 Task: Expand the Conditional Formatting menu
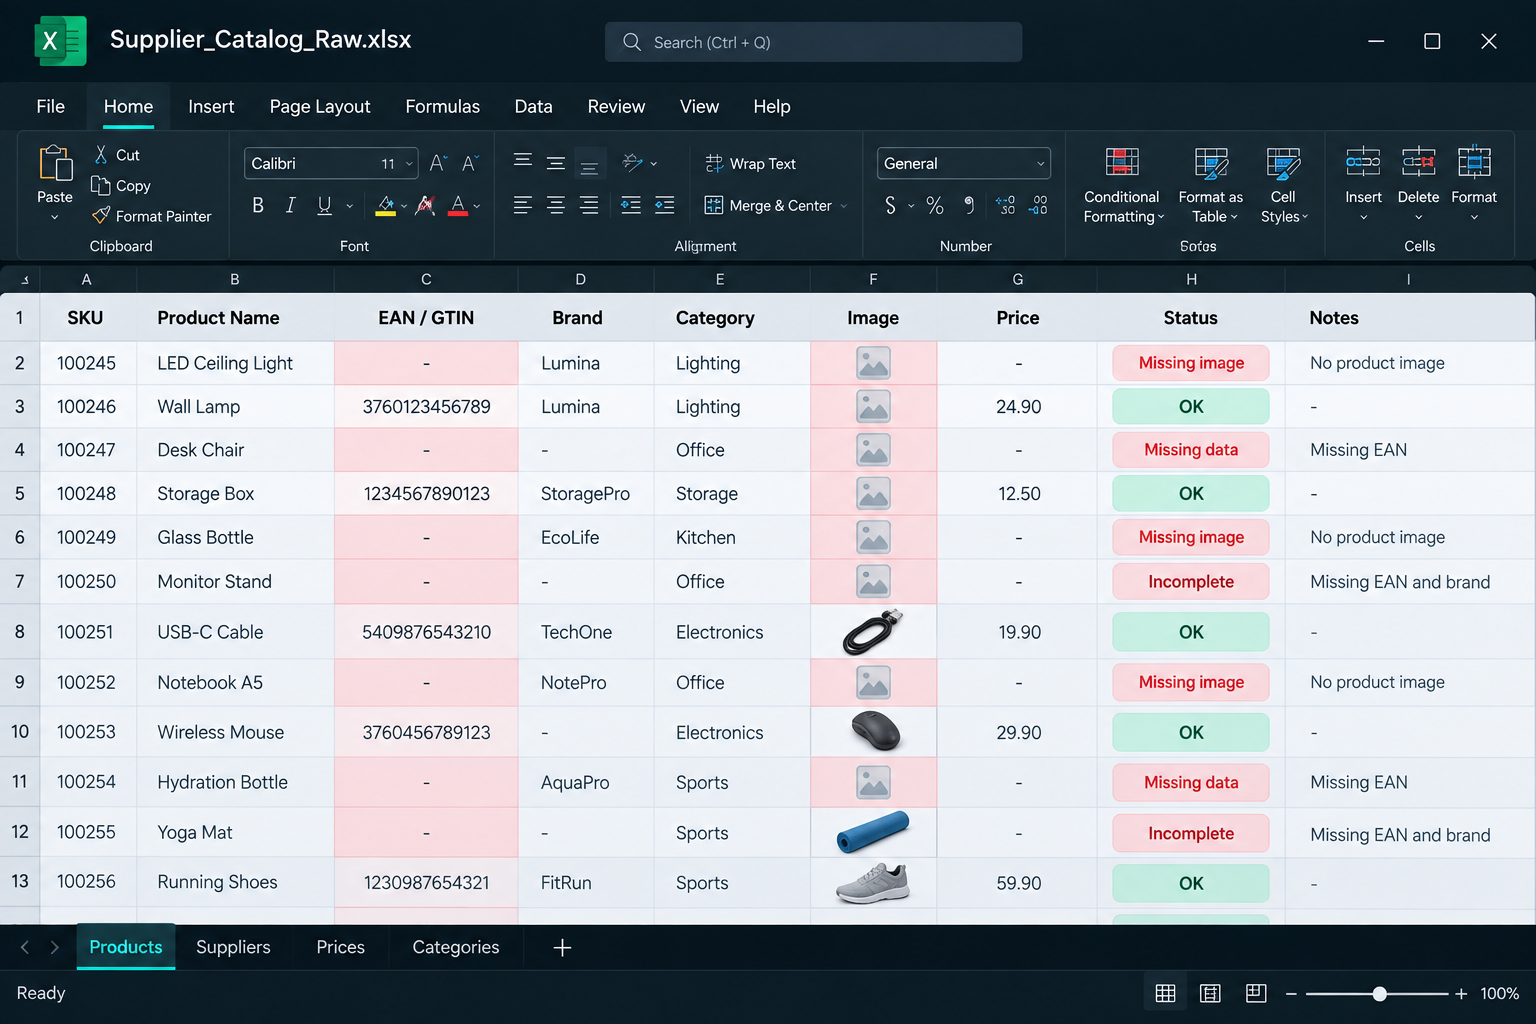pos(1123,185)
